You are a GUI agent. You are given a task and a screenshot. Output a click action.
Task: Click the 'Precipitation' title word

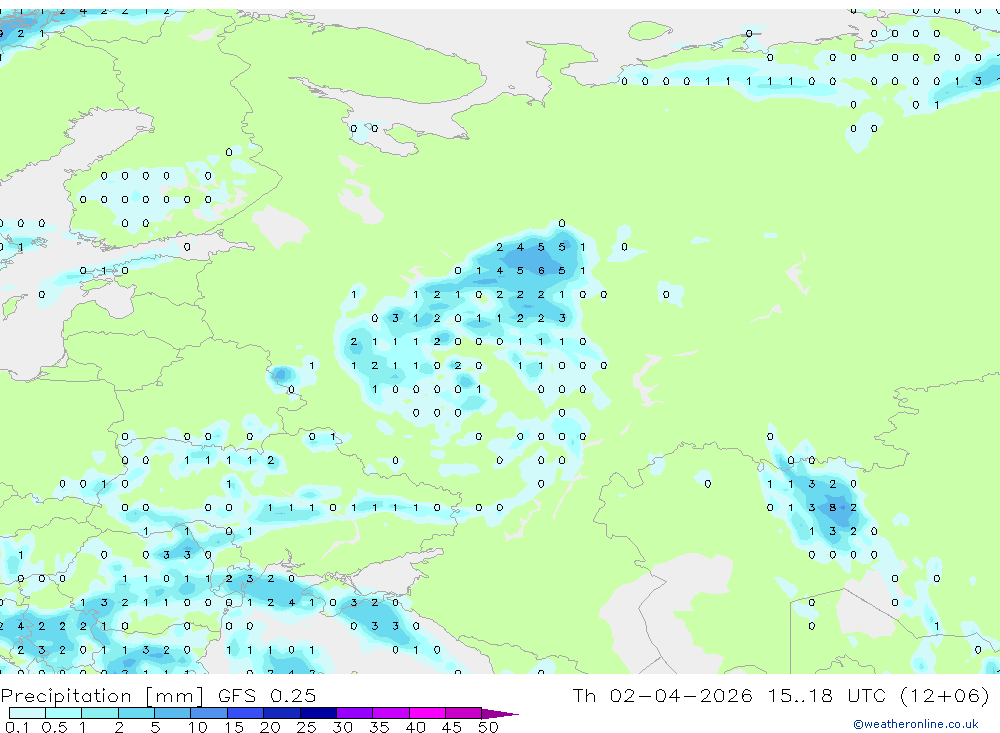(66, 695)
